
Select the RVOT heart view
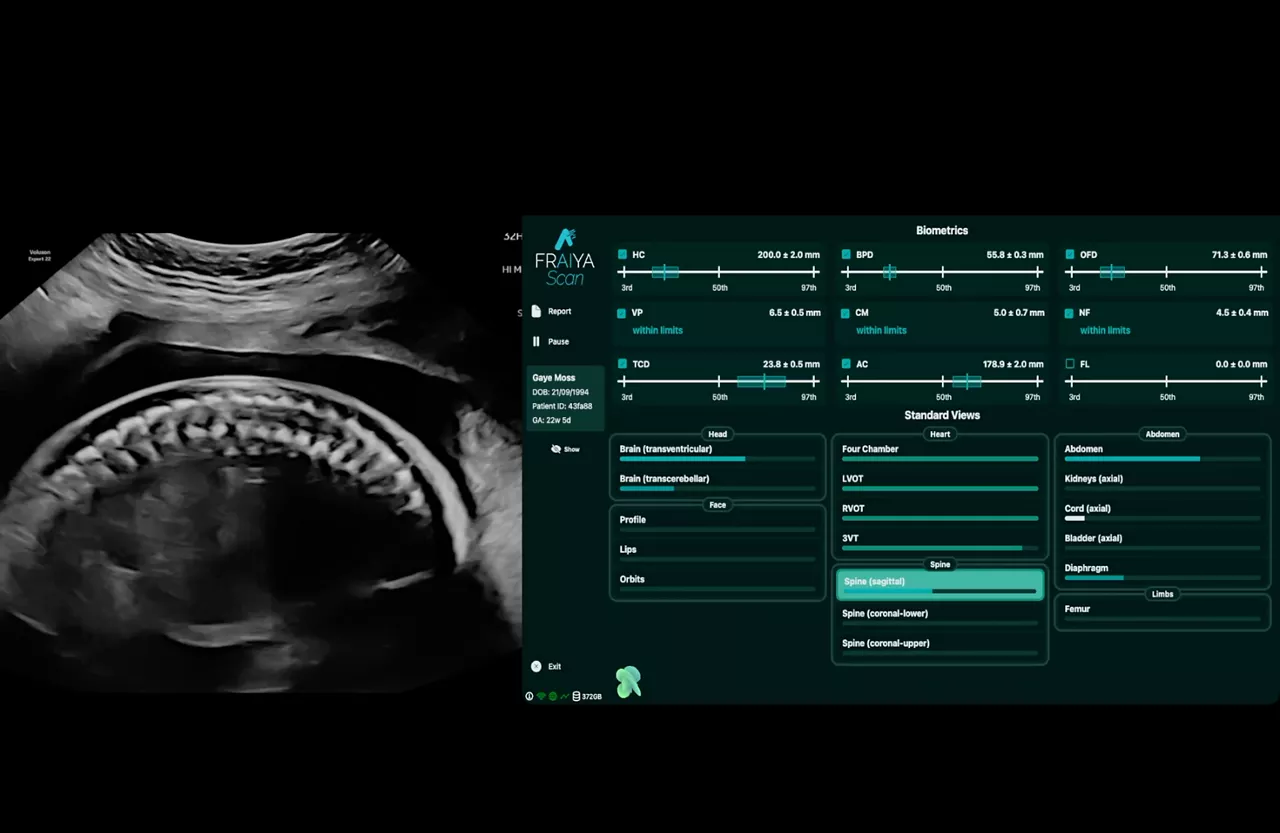coord(940,513)
